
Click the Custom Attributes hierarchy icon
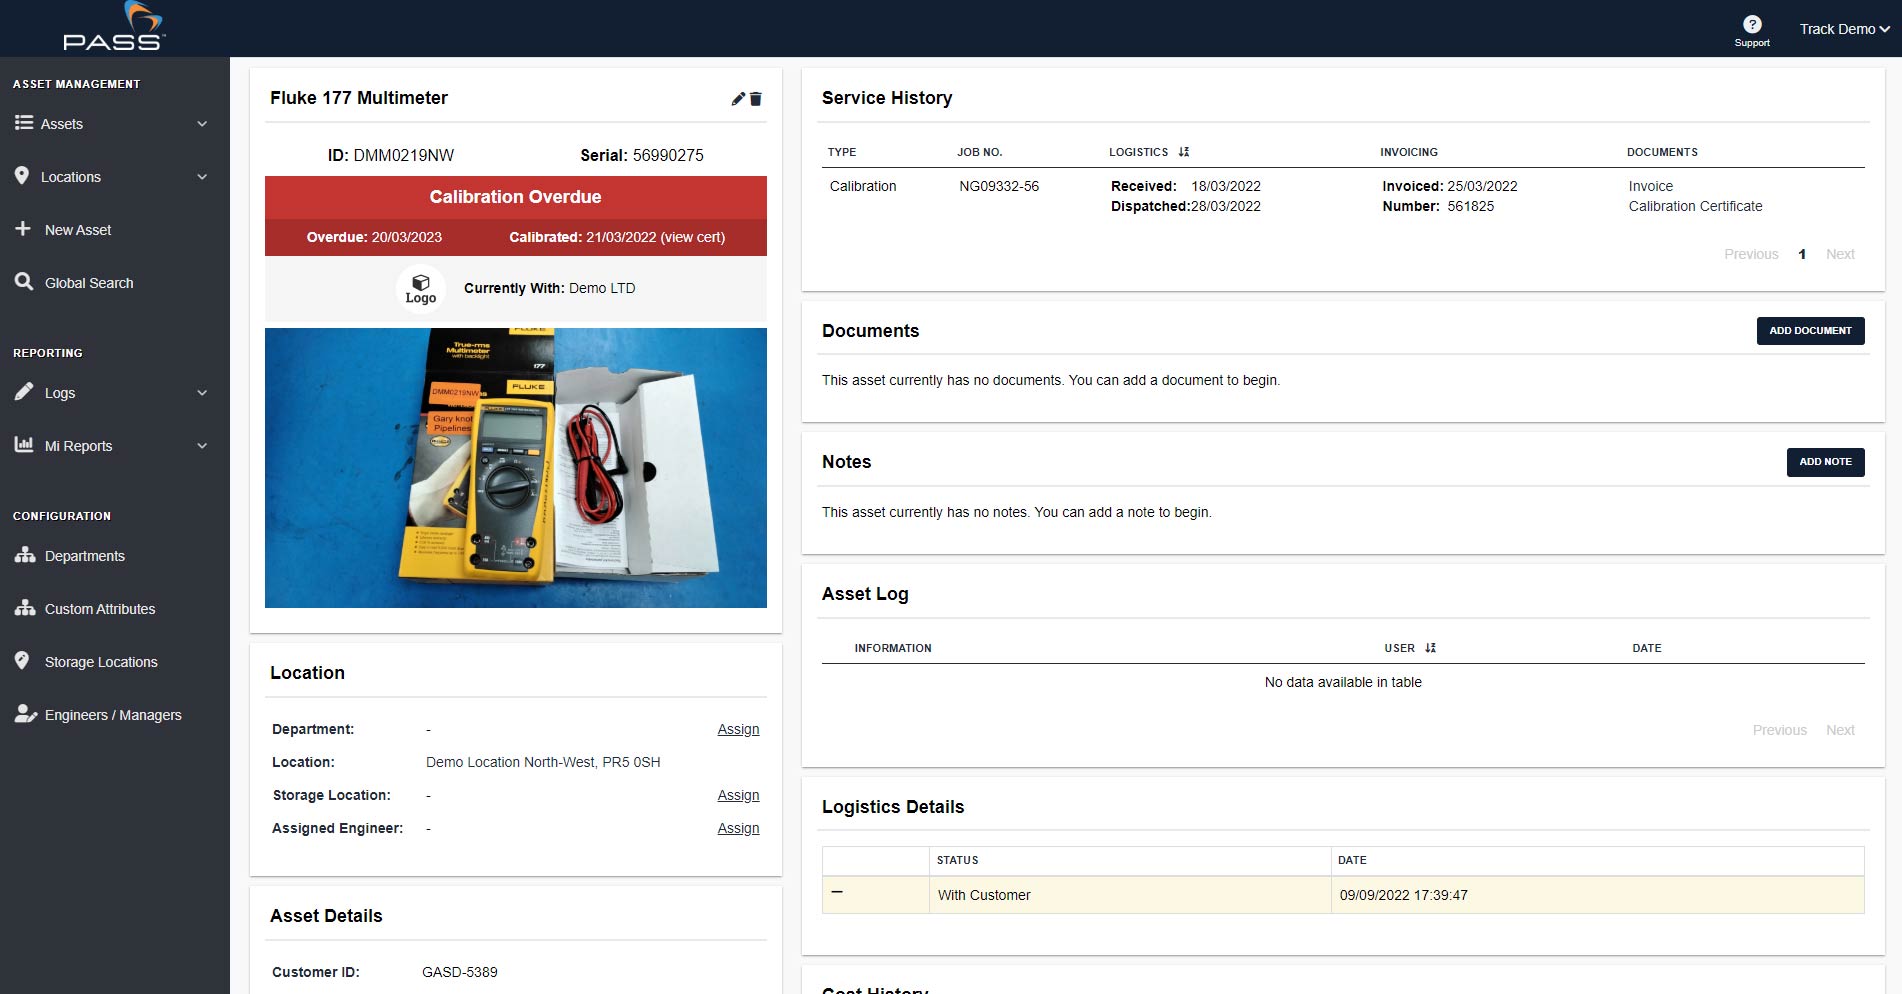(x=25, y=608)
